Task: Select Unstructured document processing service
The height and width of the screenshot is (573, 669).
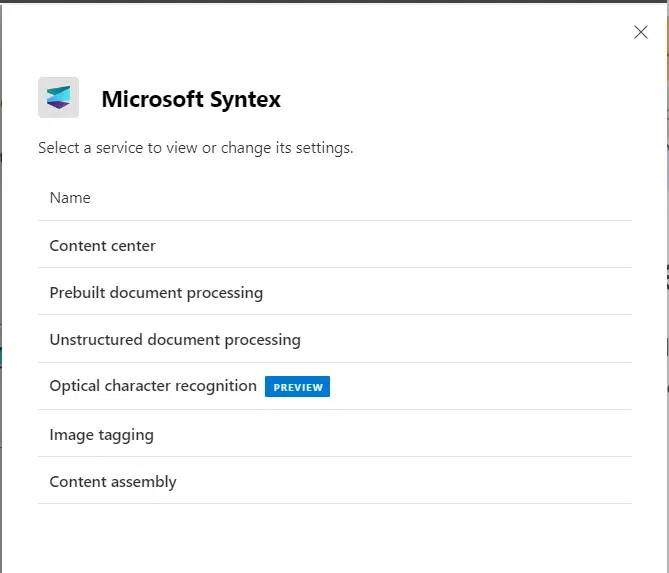Action: 335,339
